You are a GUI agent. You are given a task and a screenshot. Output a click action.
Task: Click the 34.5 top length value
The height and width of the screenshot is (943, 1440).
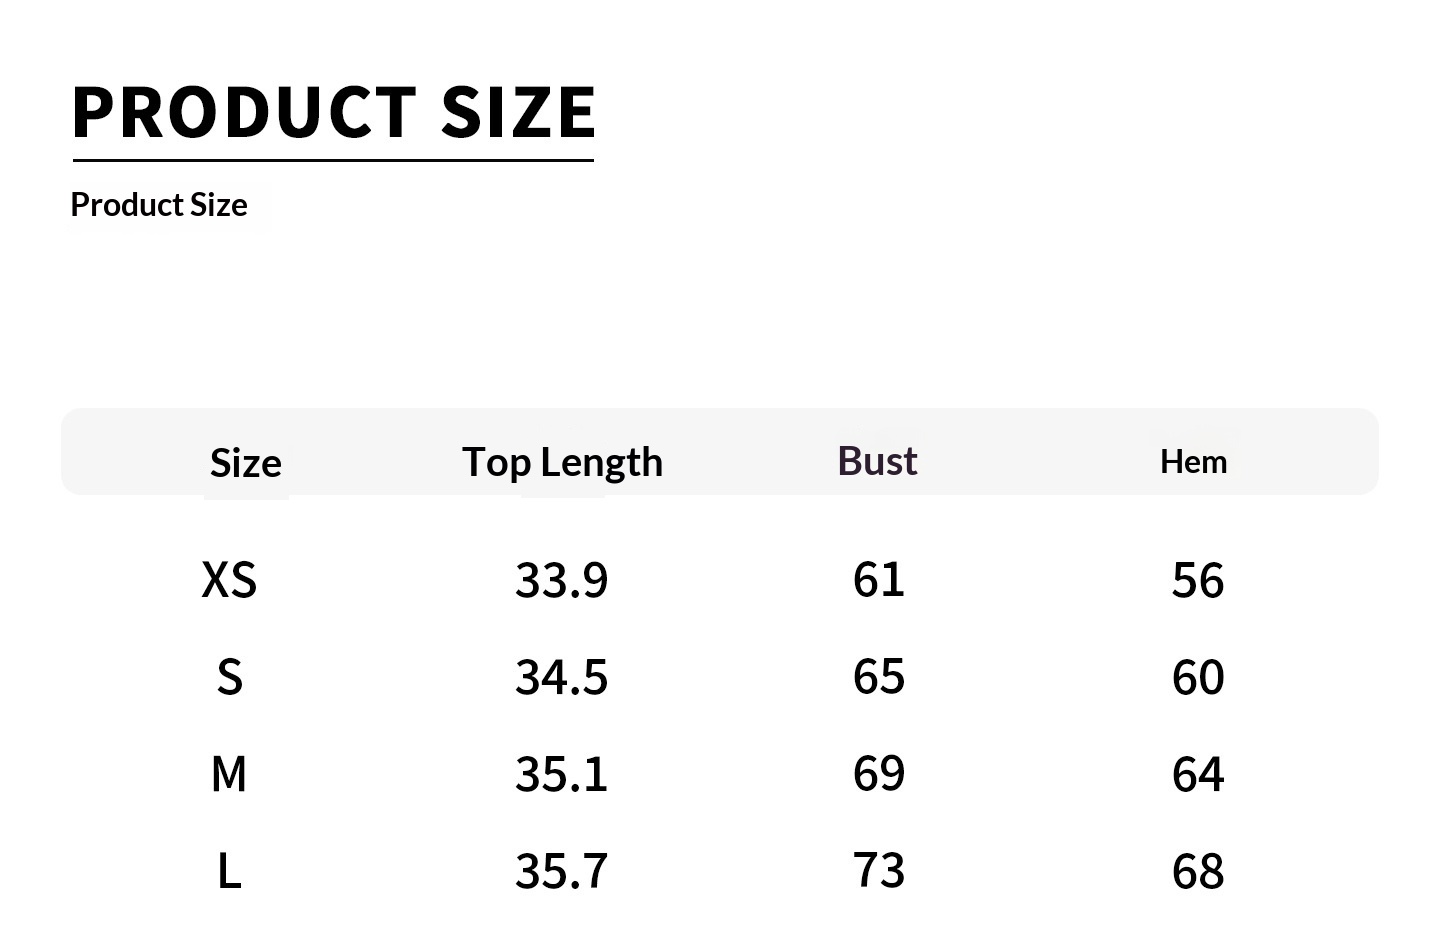coord(561,677)
